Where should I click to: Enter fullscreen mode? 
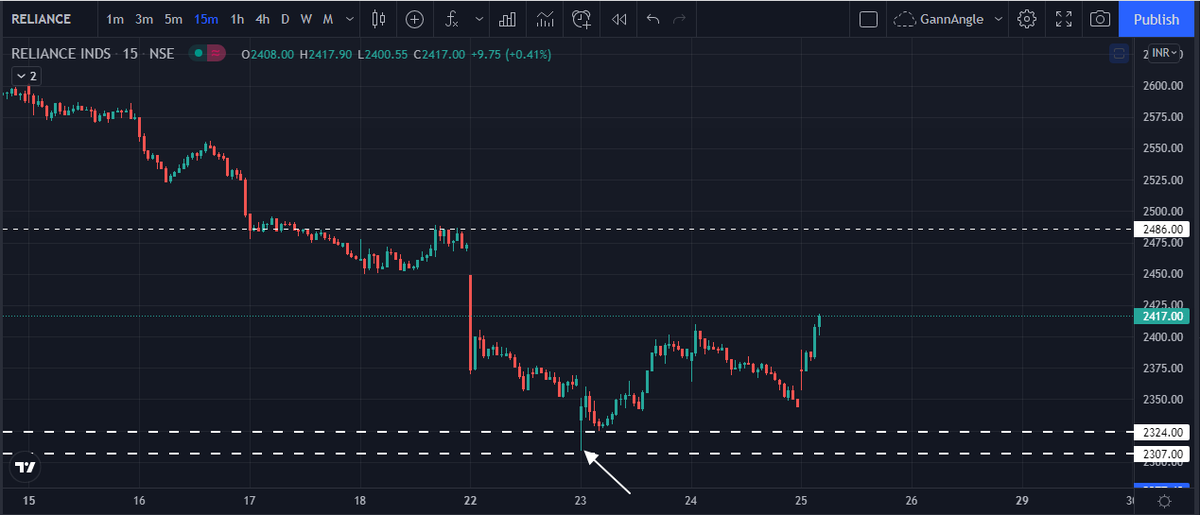pos(1064,19)
